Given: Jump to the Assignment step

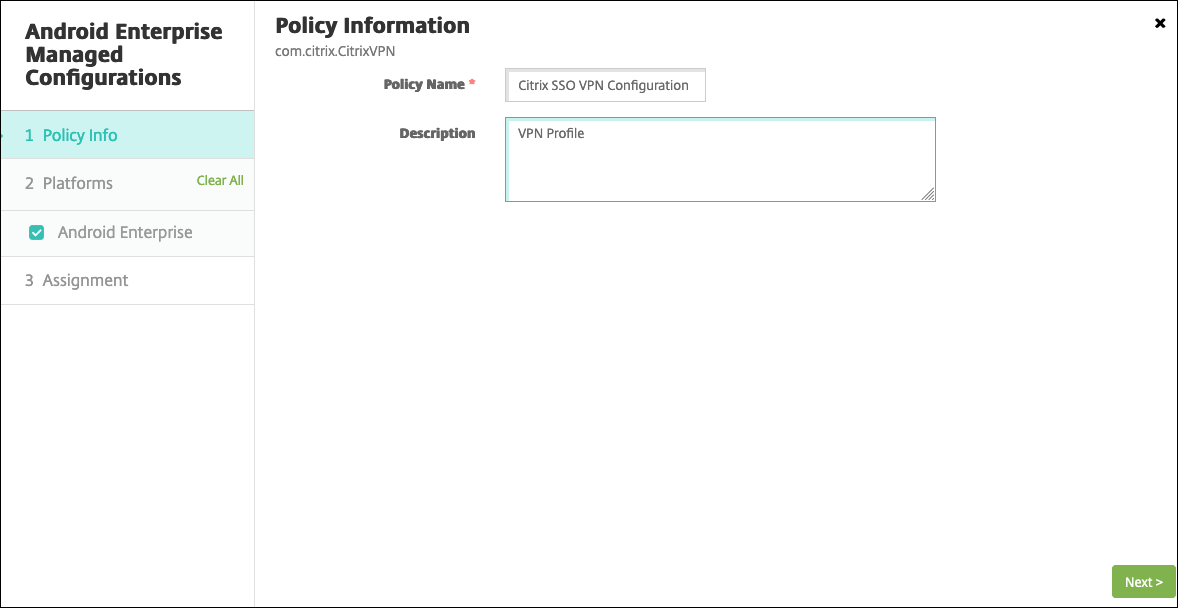Looking at the screenshot, I should click(127, 280).
